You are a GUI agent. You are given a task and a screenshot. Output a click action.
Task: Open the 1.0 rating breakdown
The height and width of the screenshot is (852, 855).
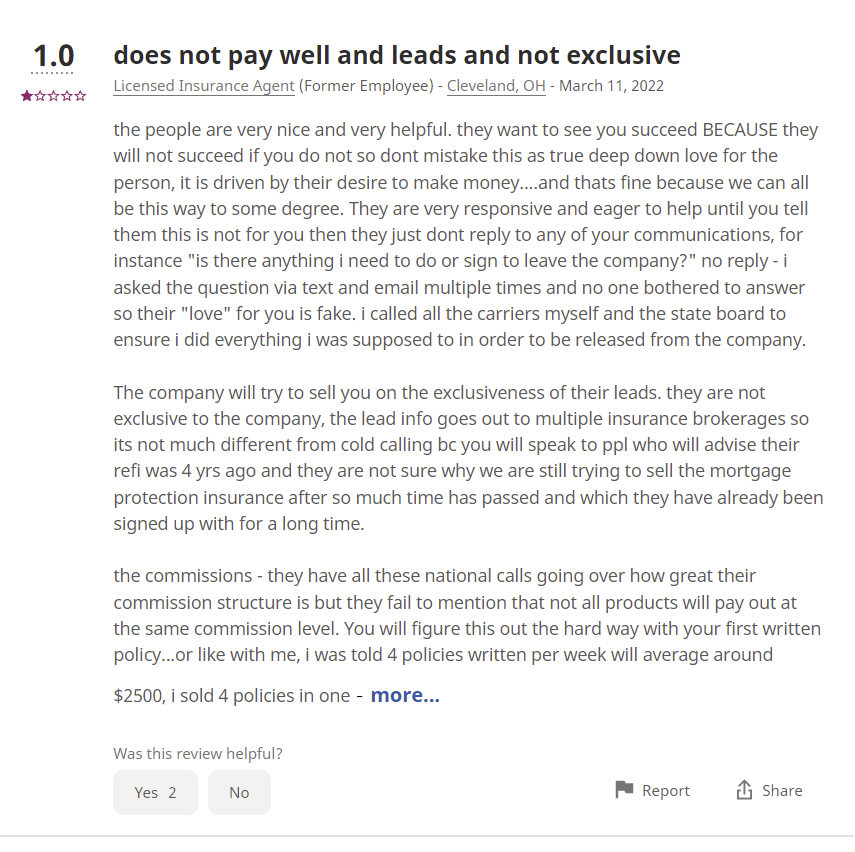pyautogui.click(x=53, y=57)
